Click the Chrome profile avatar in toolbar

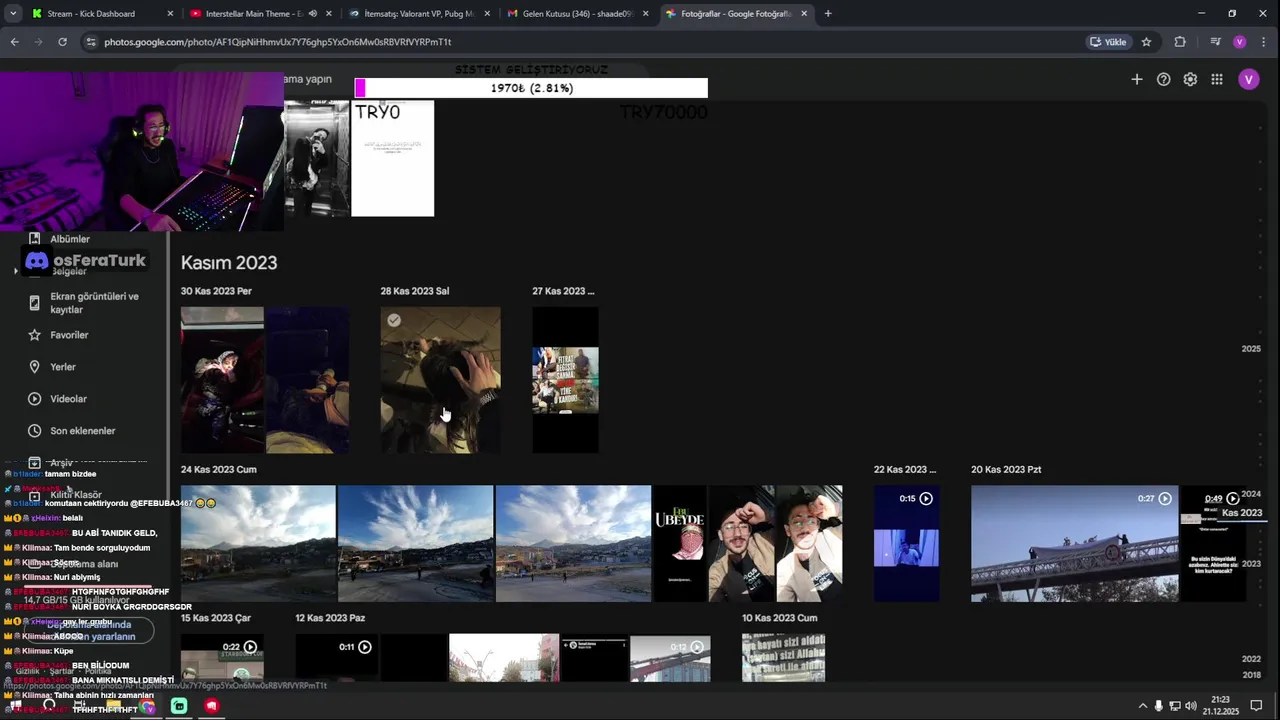1239,42
